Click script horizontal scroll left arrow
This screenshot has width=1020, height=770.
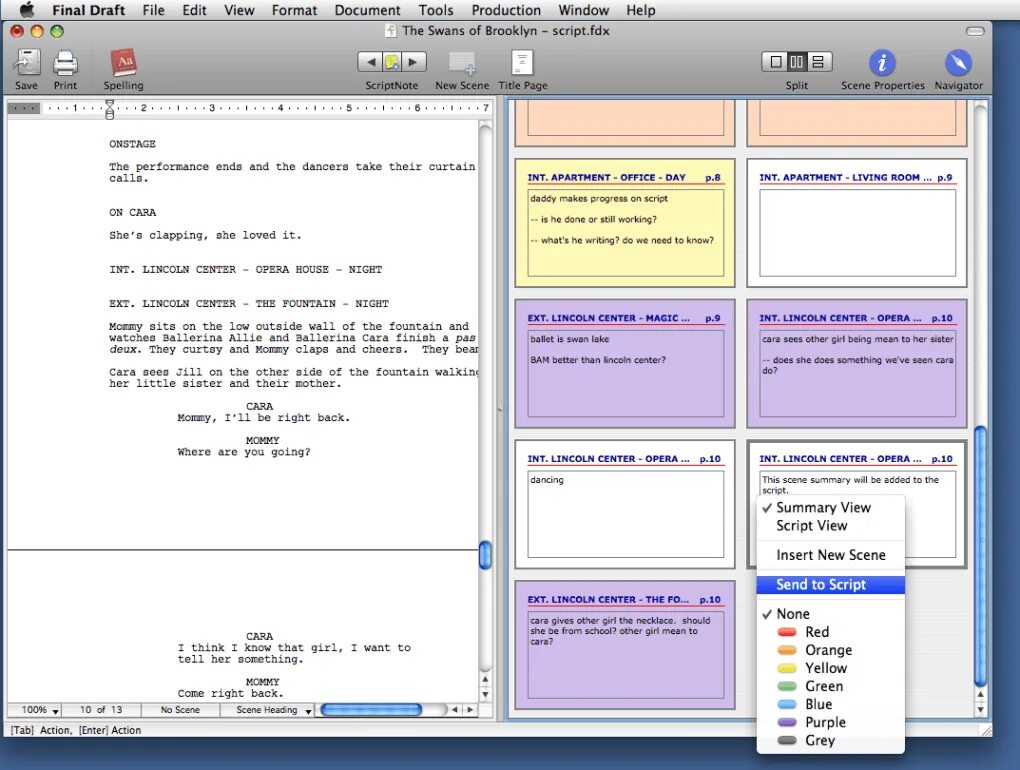(455, 710)
